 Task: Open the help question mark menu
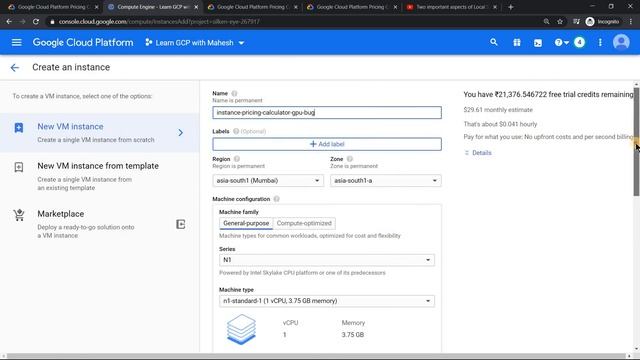click(x=561, y=42)
